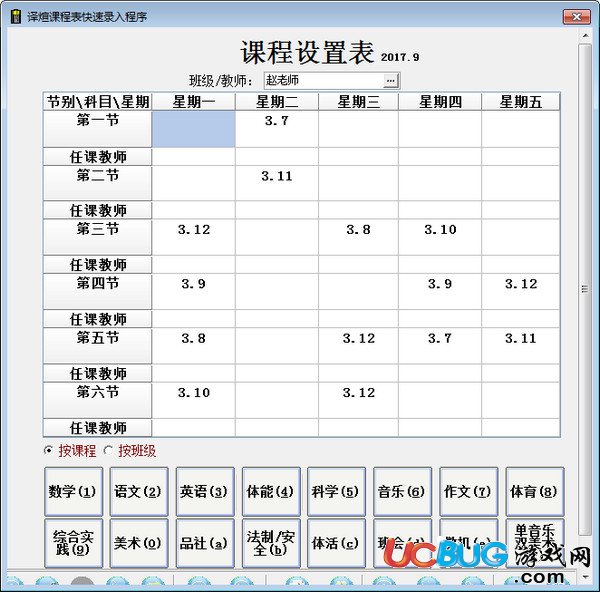The image size is (600, 592).
Task: Insert subject with 科学(5) button
Action: click(x=336, y=491)
